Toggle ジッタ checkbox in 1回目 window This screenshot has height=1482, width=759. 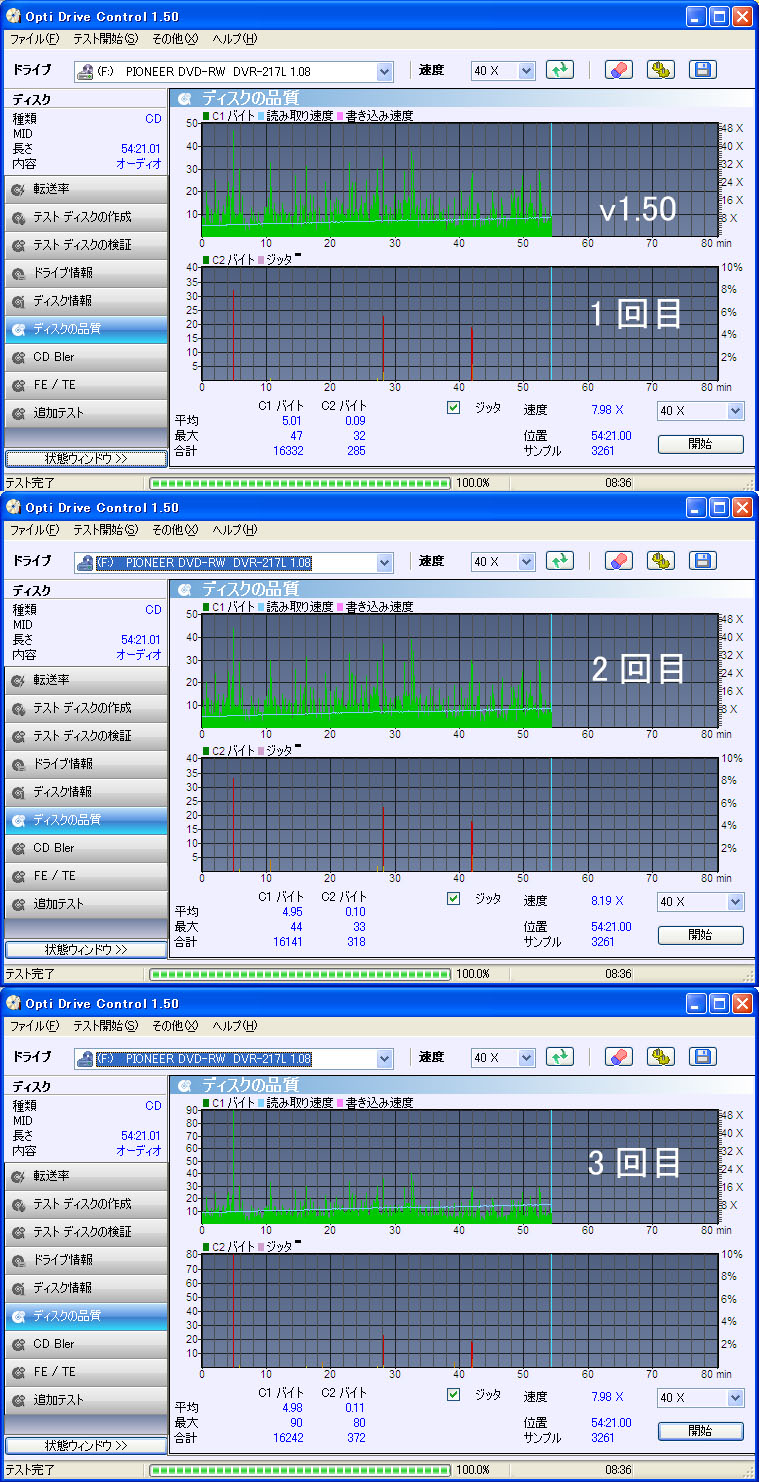pos(453,408)
